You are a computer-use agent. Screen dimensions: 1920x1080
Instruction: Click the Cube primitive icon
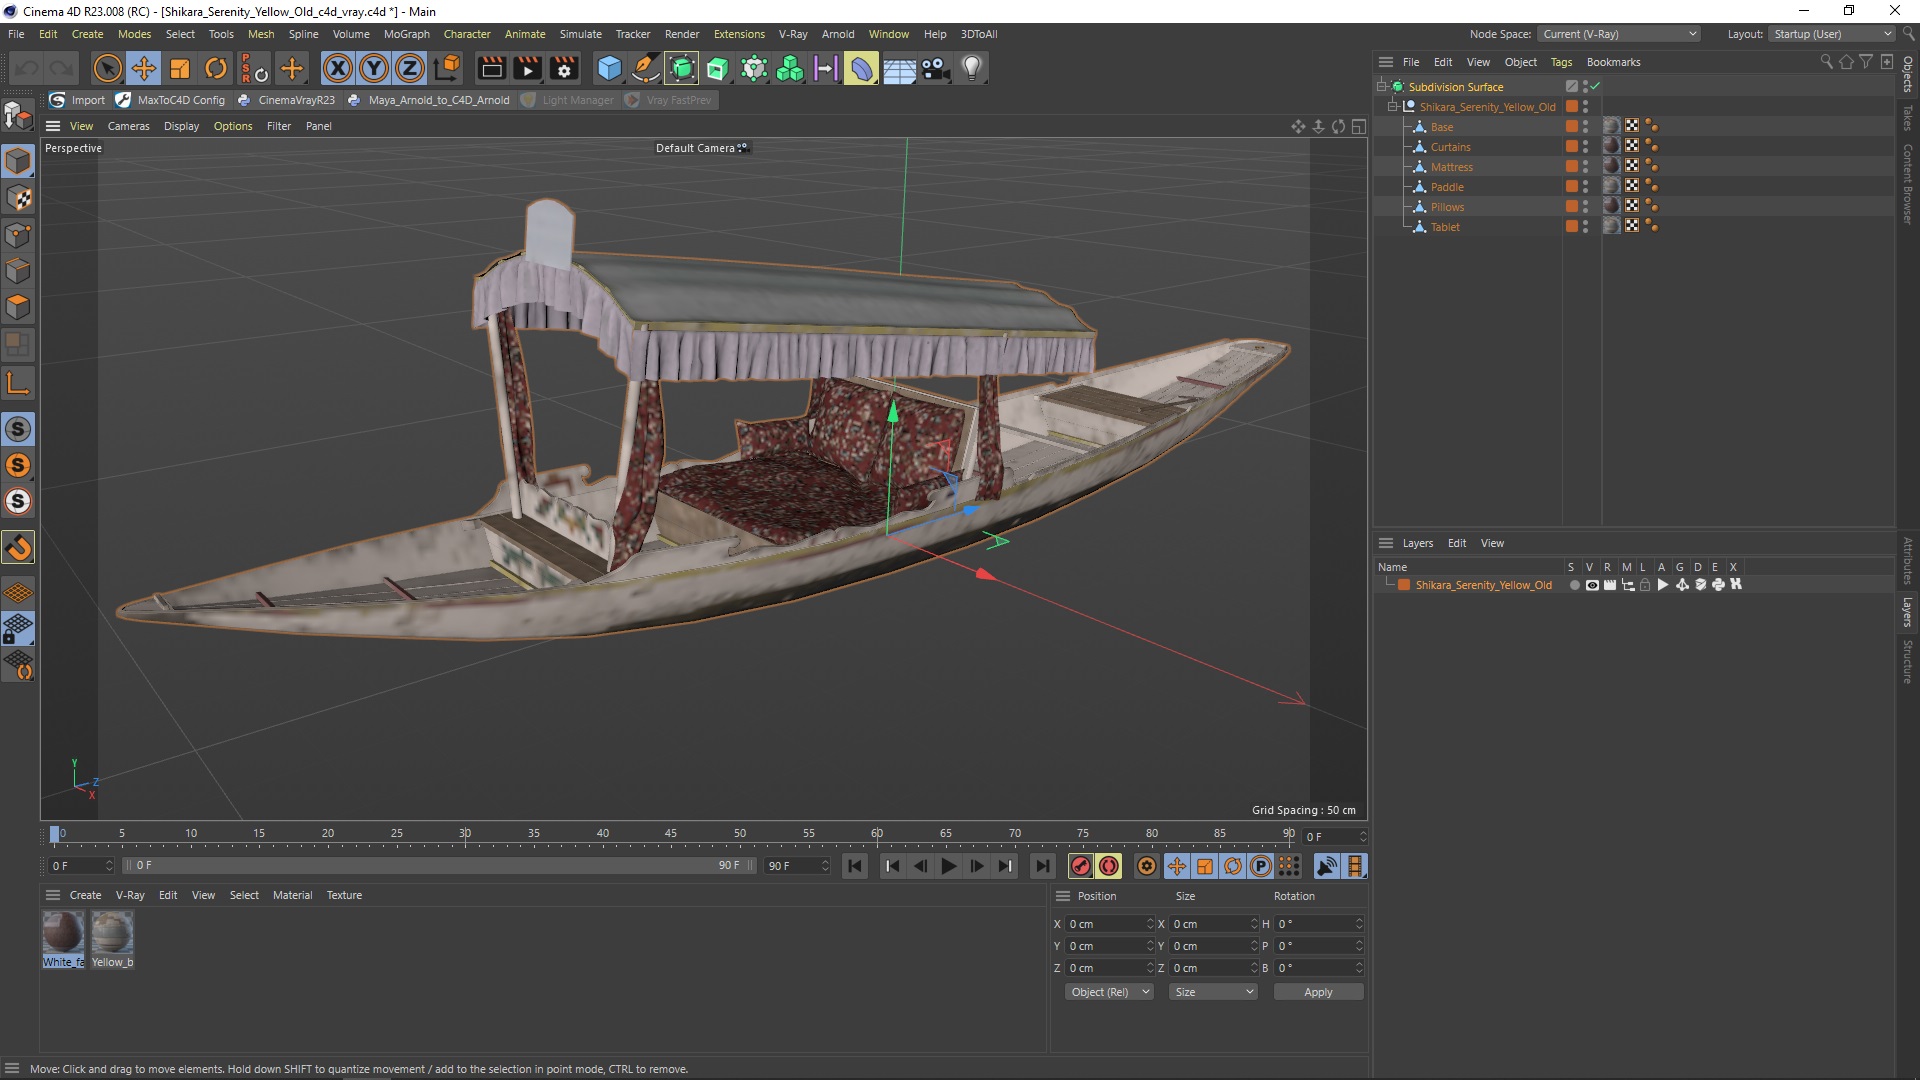point(608,68)
